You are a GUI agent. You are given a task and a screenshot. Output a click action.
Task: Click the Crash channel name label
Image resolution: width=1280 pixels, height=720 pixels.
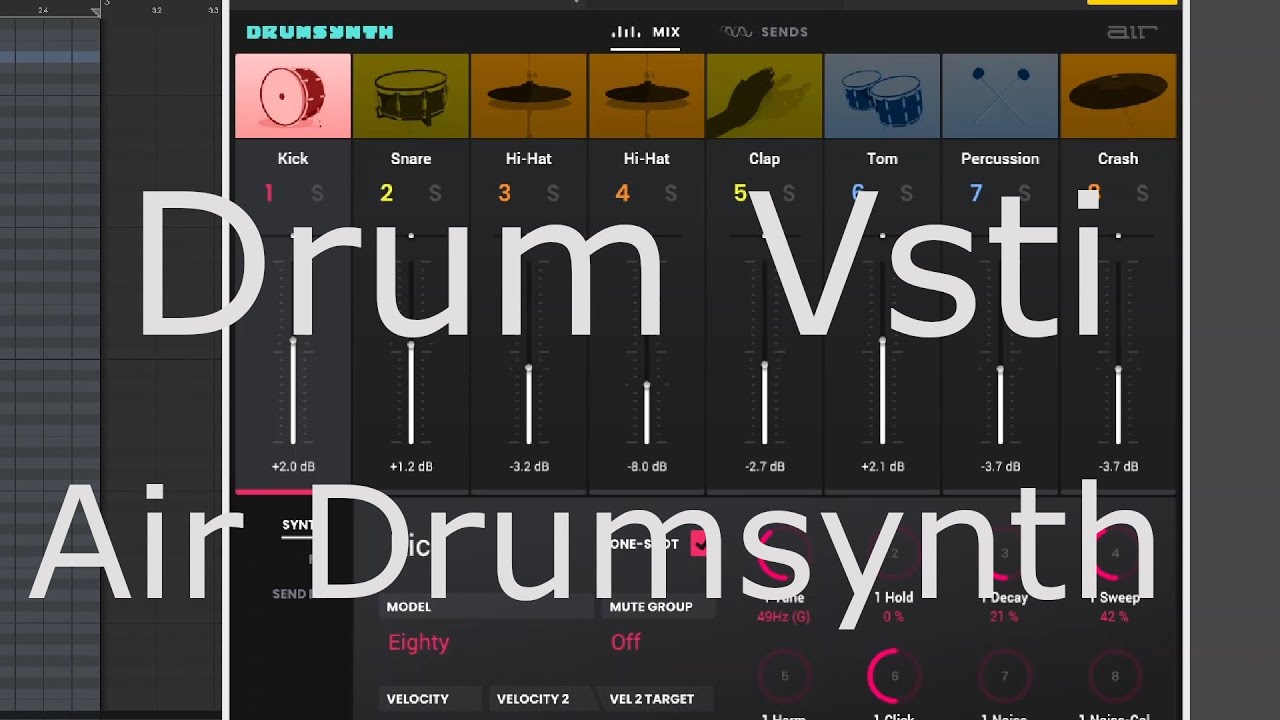[1118, 158]
